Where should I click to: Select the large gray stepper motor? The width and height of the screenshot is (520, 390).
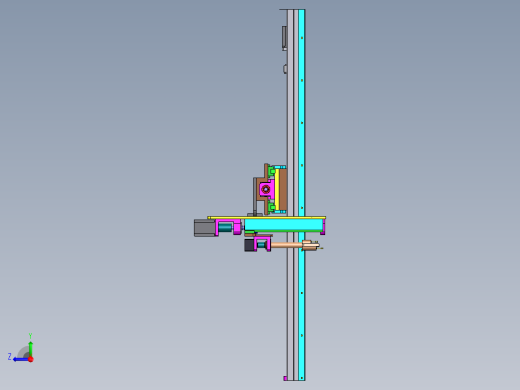coord(205,228)
